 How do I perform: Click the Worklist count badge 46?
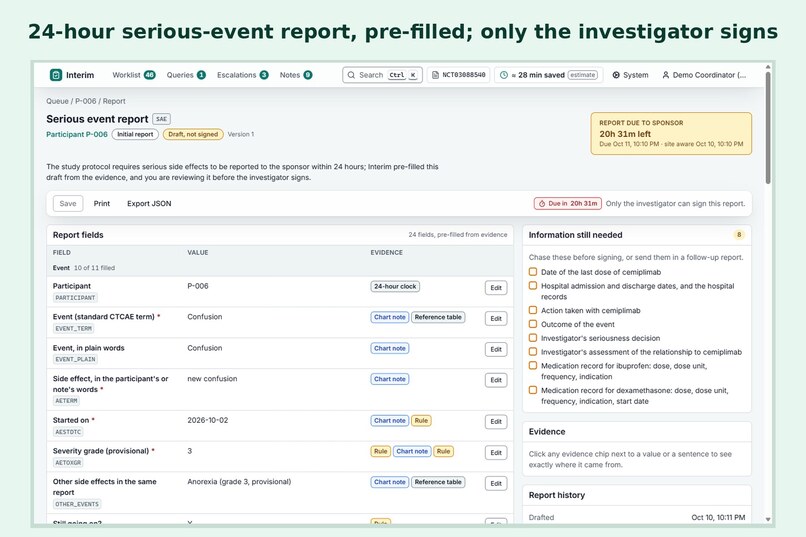point(150,75)
